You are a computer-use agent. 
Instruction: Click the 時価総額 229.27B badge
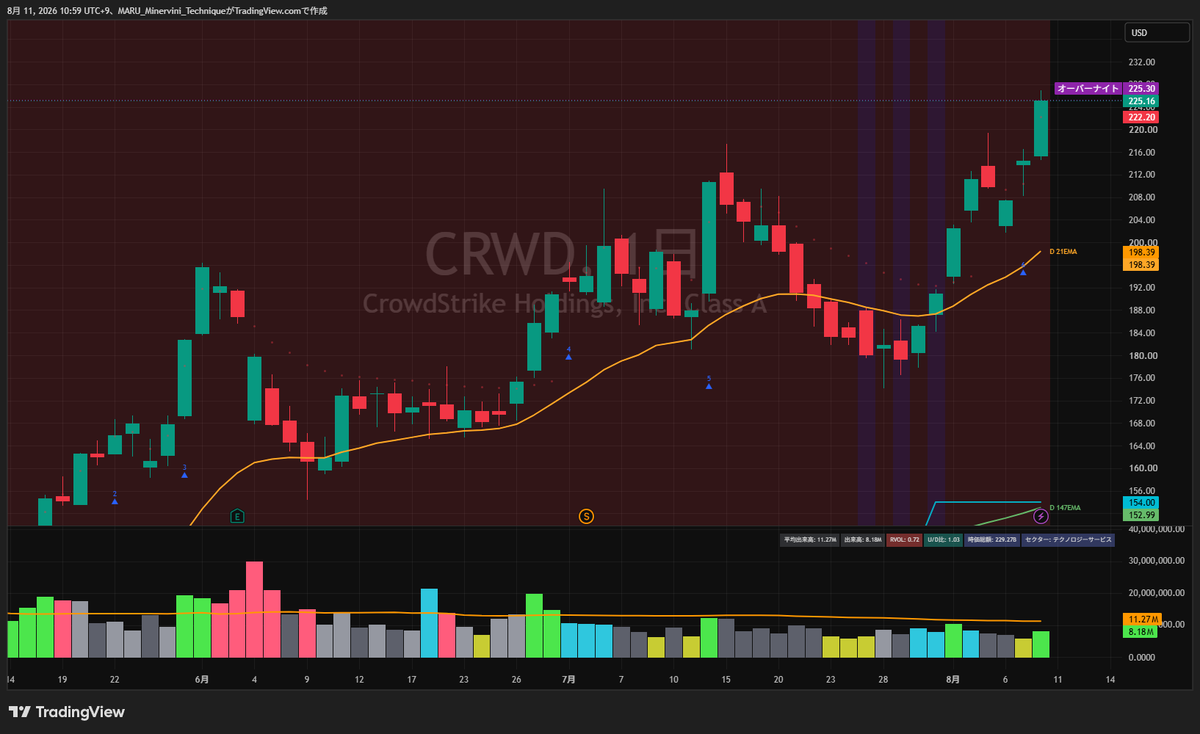(993, 540)
